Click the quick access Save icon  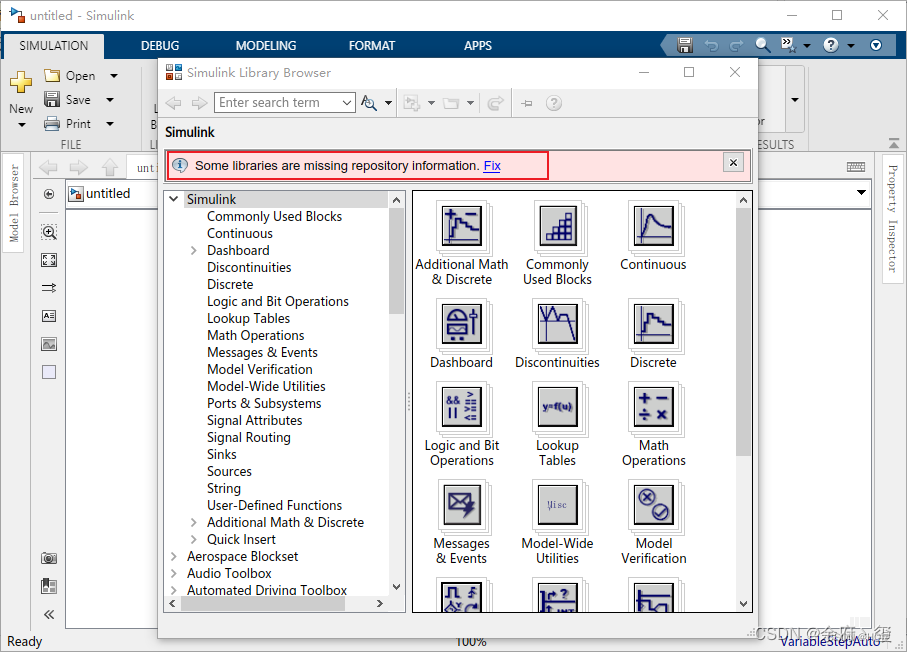(x=685, y=45)
